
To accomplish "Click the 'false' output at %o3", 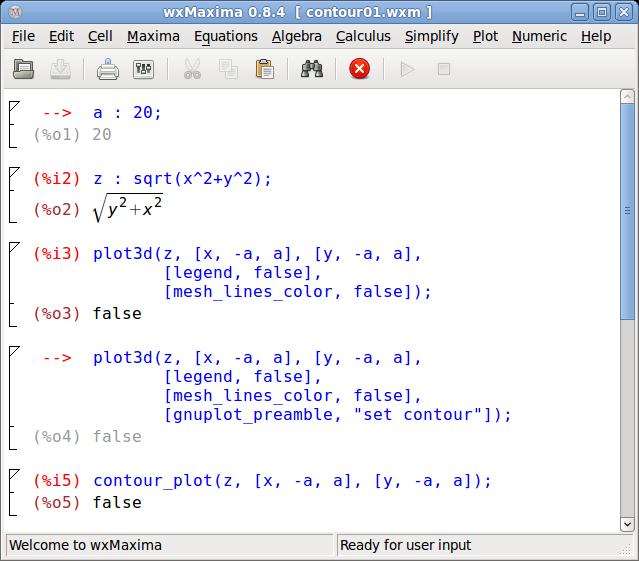I will [x=117, y=314].
